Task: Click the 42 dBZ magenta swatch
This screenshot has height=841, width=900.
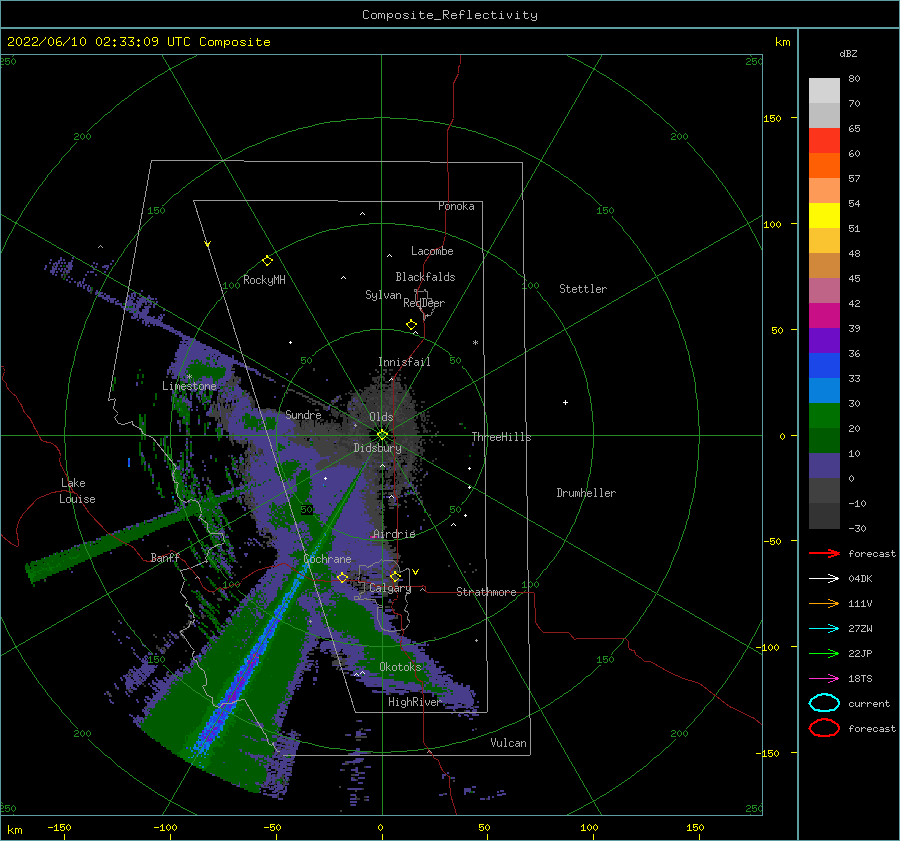Action: coord(824,315)
